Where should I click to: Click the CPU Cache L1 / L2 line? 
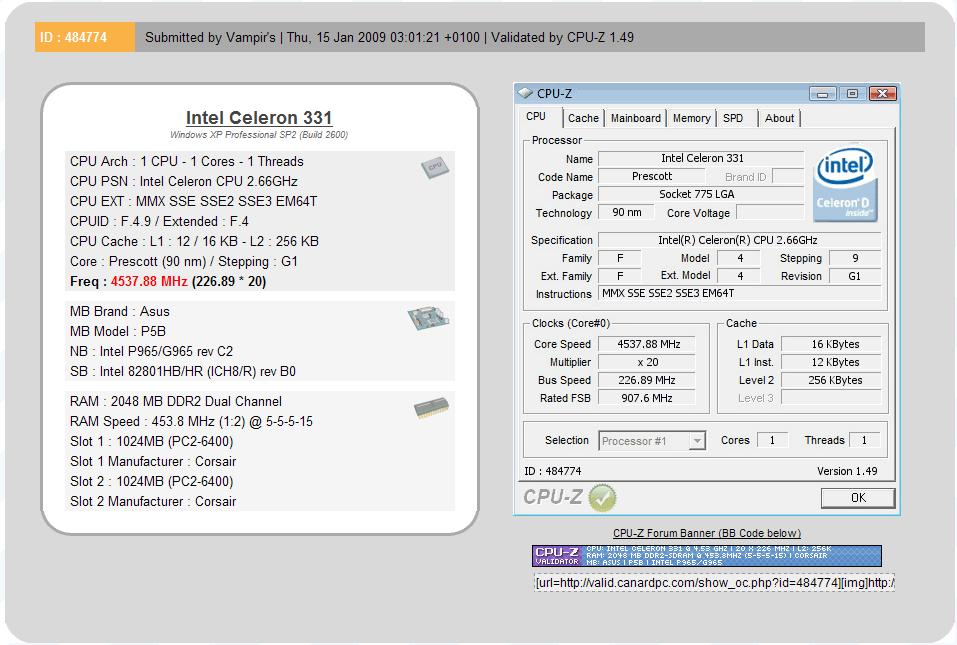[194, 242]
